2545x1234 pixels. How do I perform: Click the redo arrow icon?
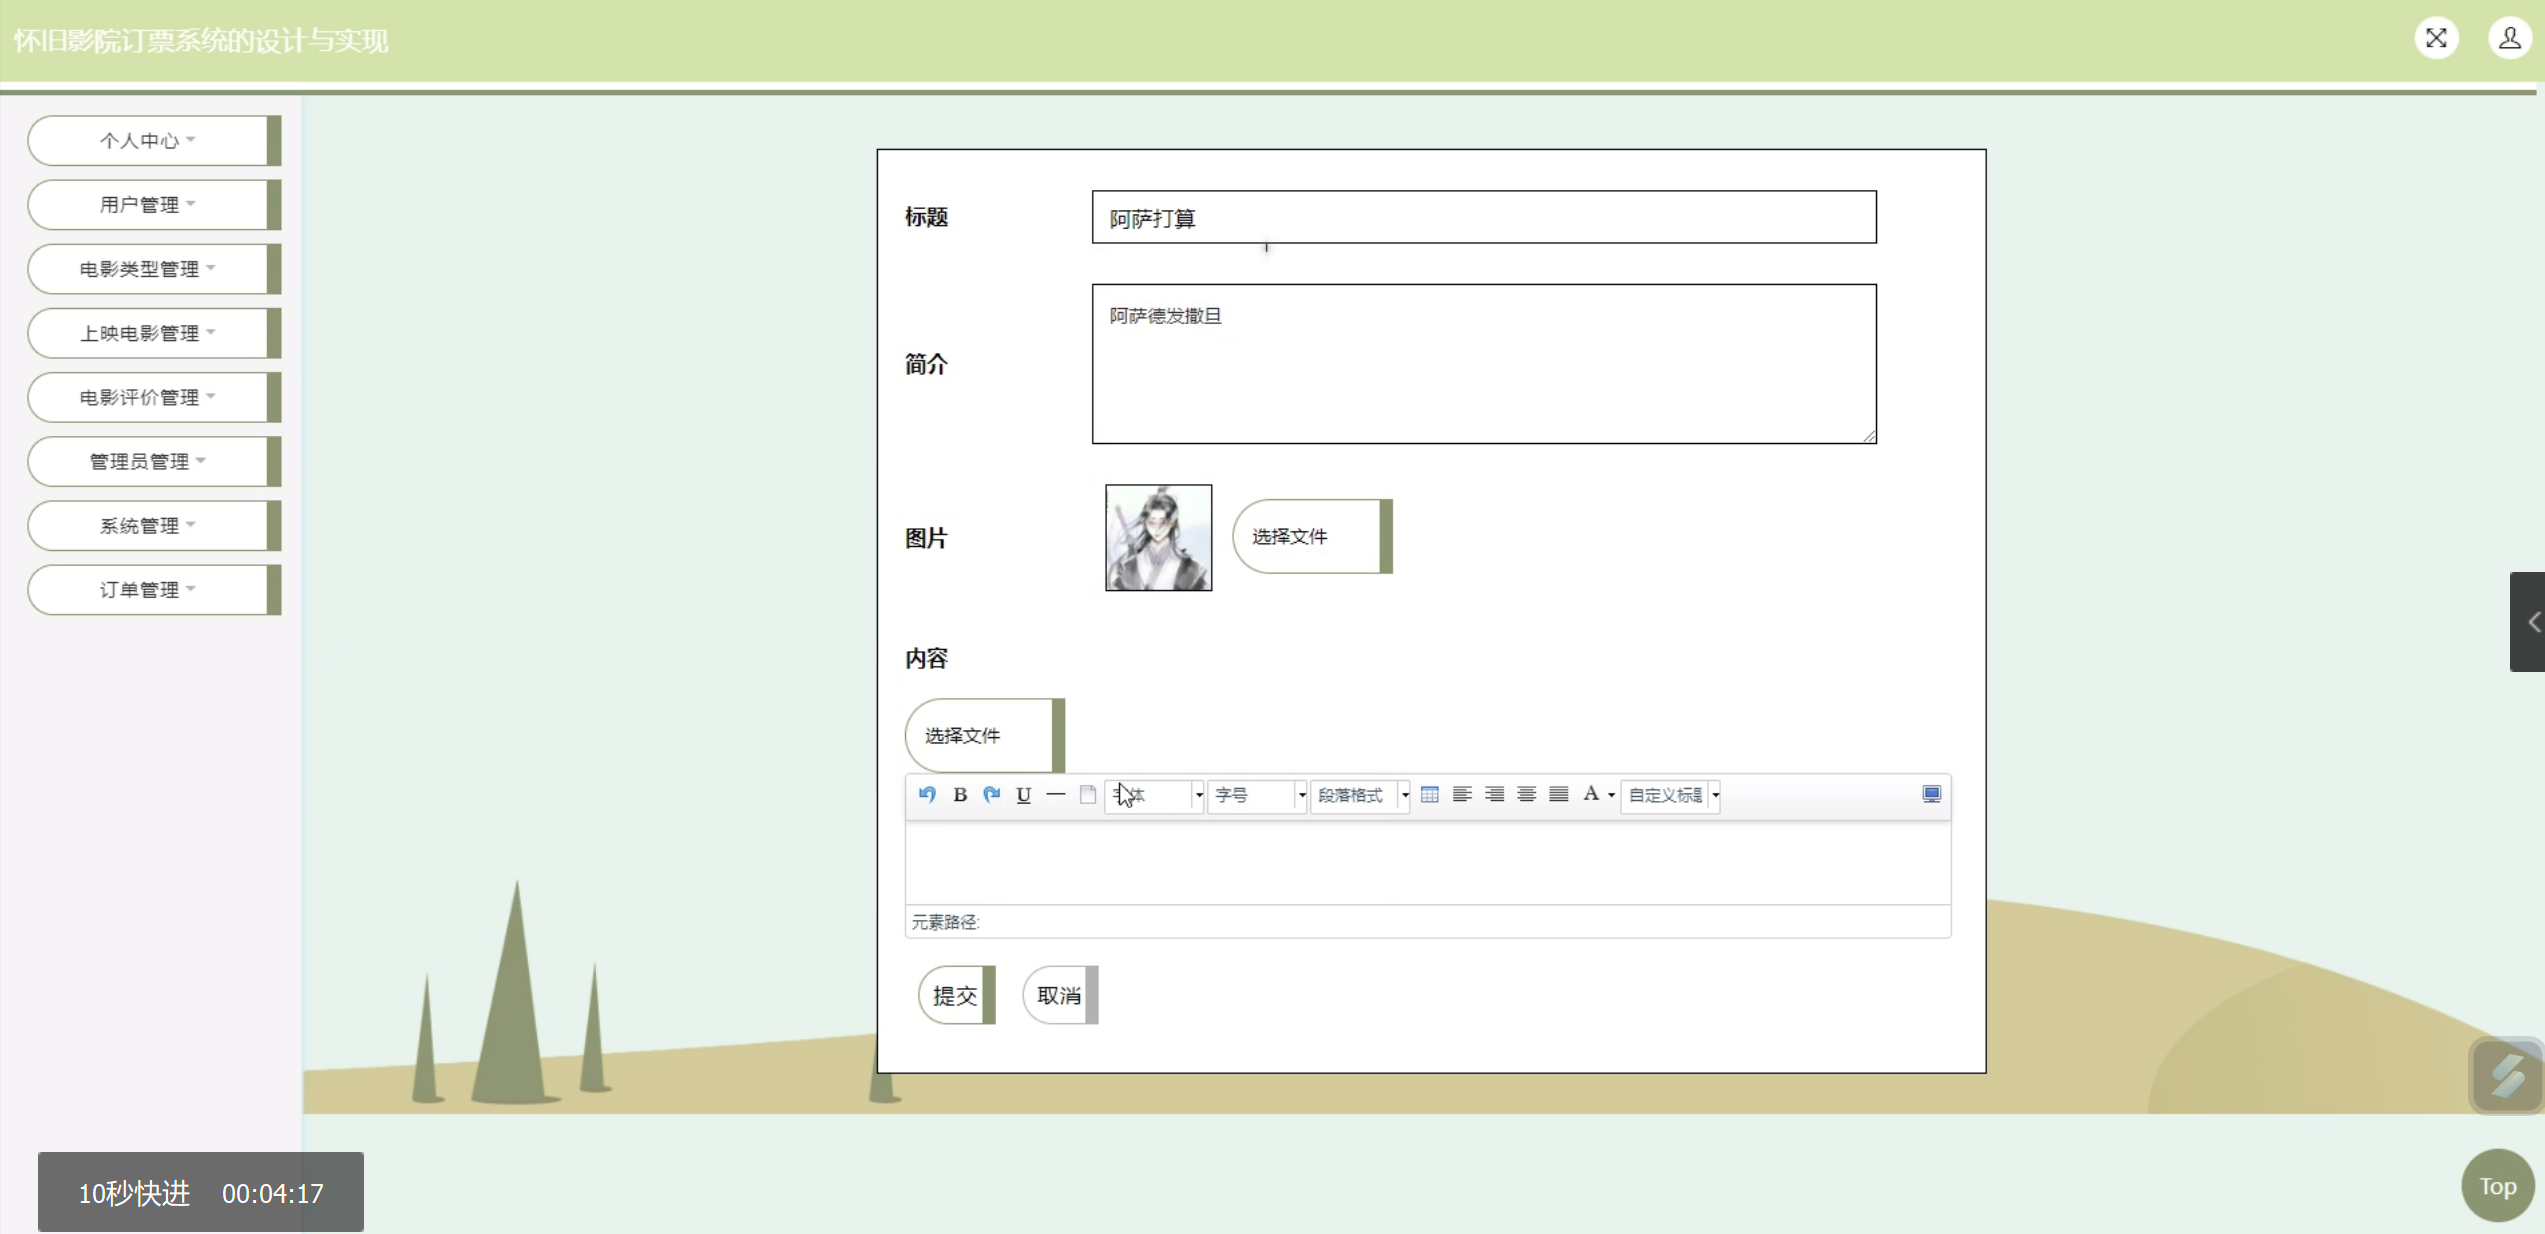pyautogui.click(x=992, y=795)
